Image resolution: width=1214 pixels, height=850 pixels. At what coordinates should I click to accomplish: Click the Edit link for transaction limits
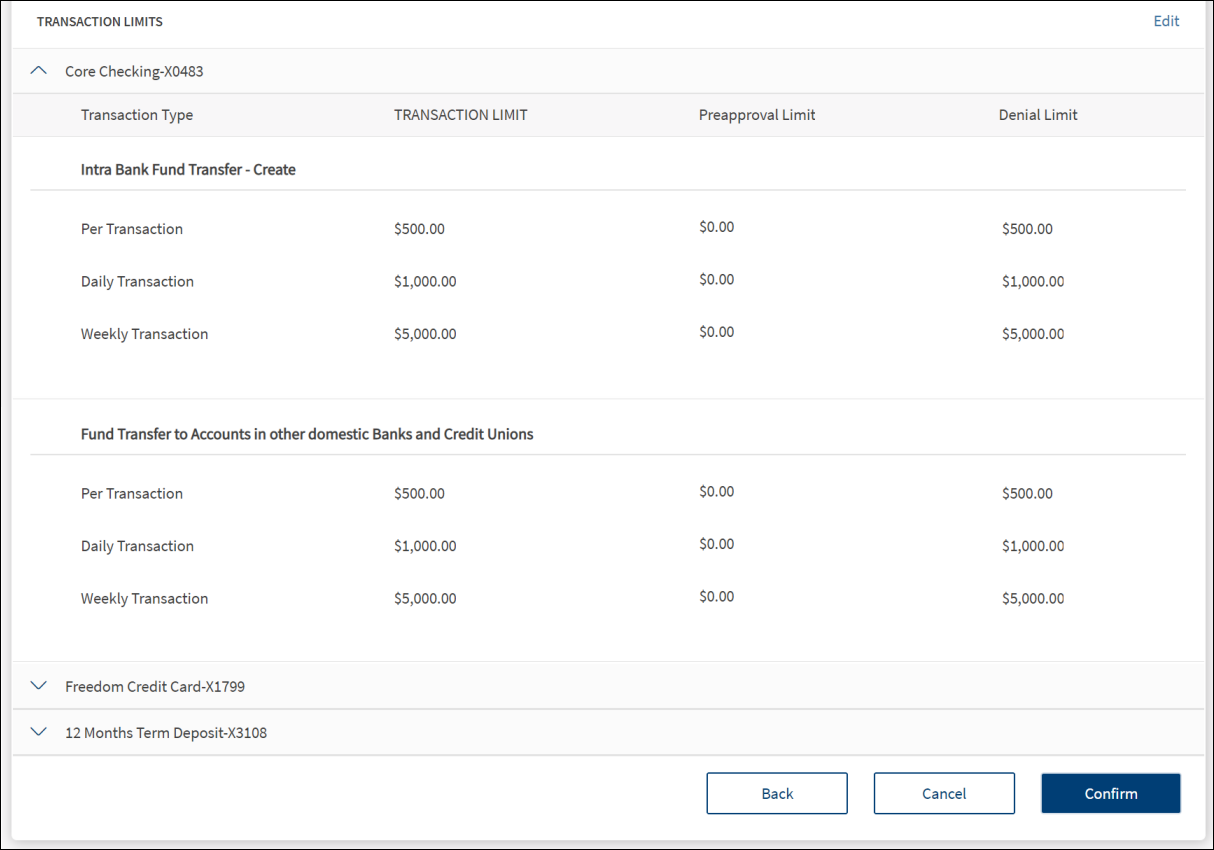[1166, 21]
